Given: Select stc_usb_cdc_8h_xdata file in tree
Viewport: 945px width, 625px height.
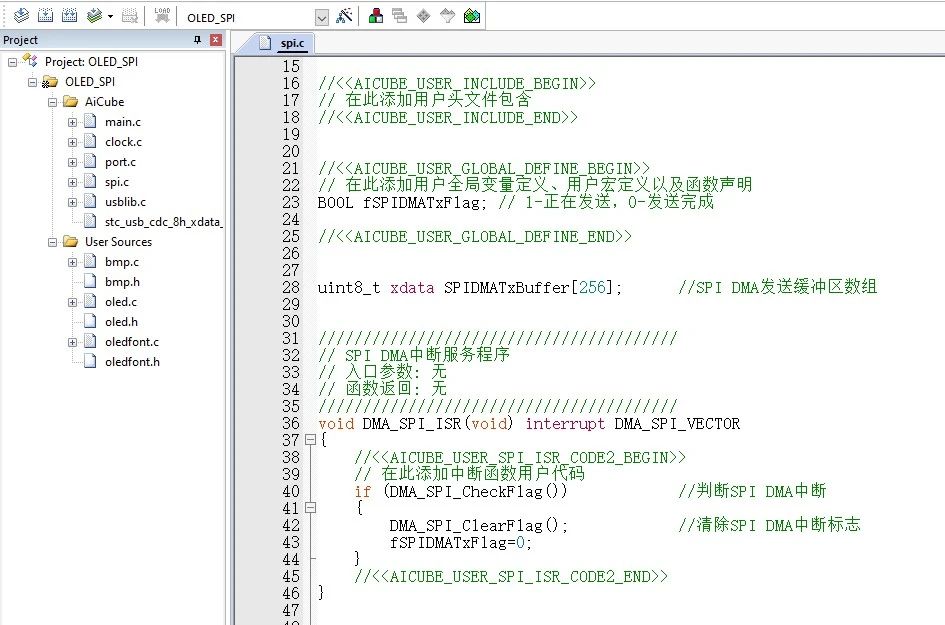Looking at the screenshot, I should pos(163,222).
